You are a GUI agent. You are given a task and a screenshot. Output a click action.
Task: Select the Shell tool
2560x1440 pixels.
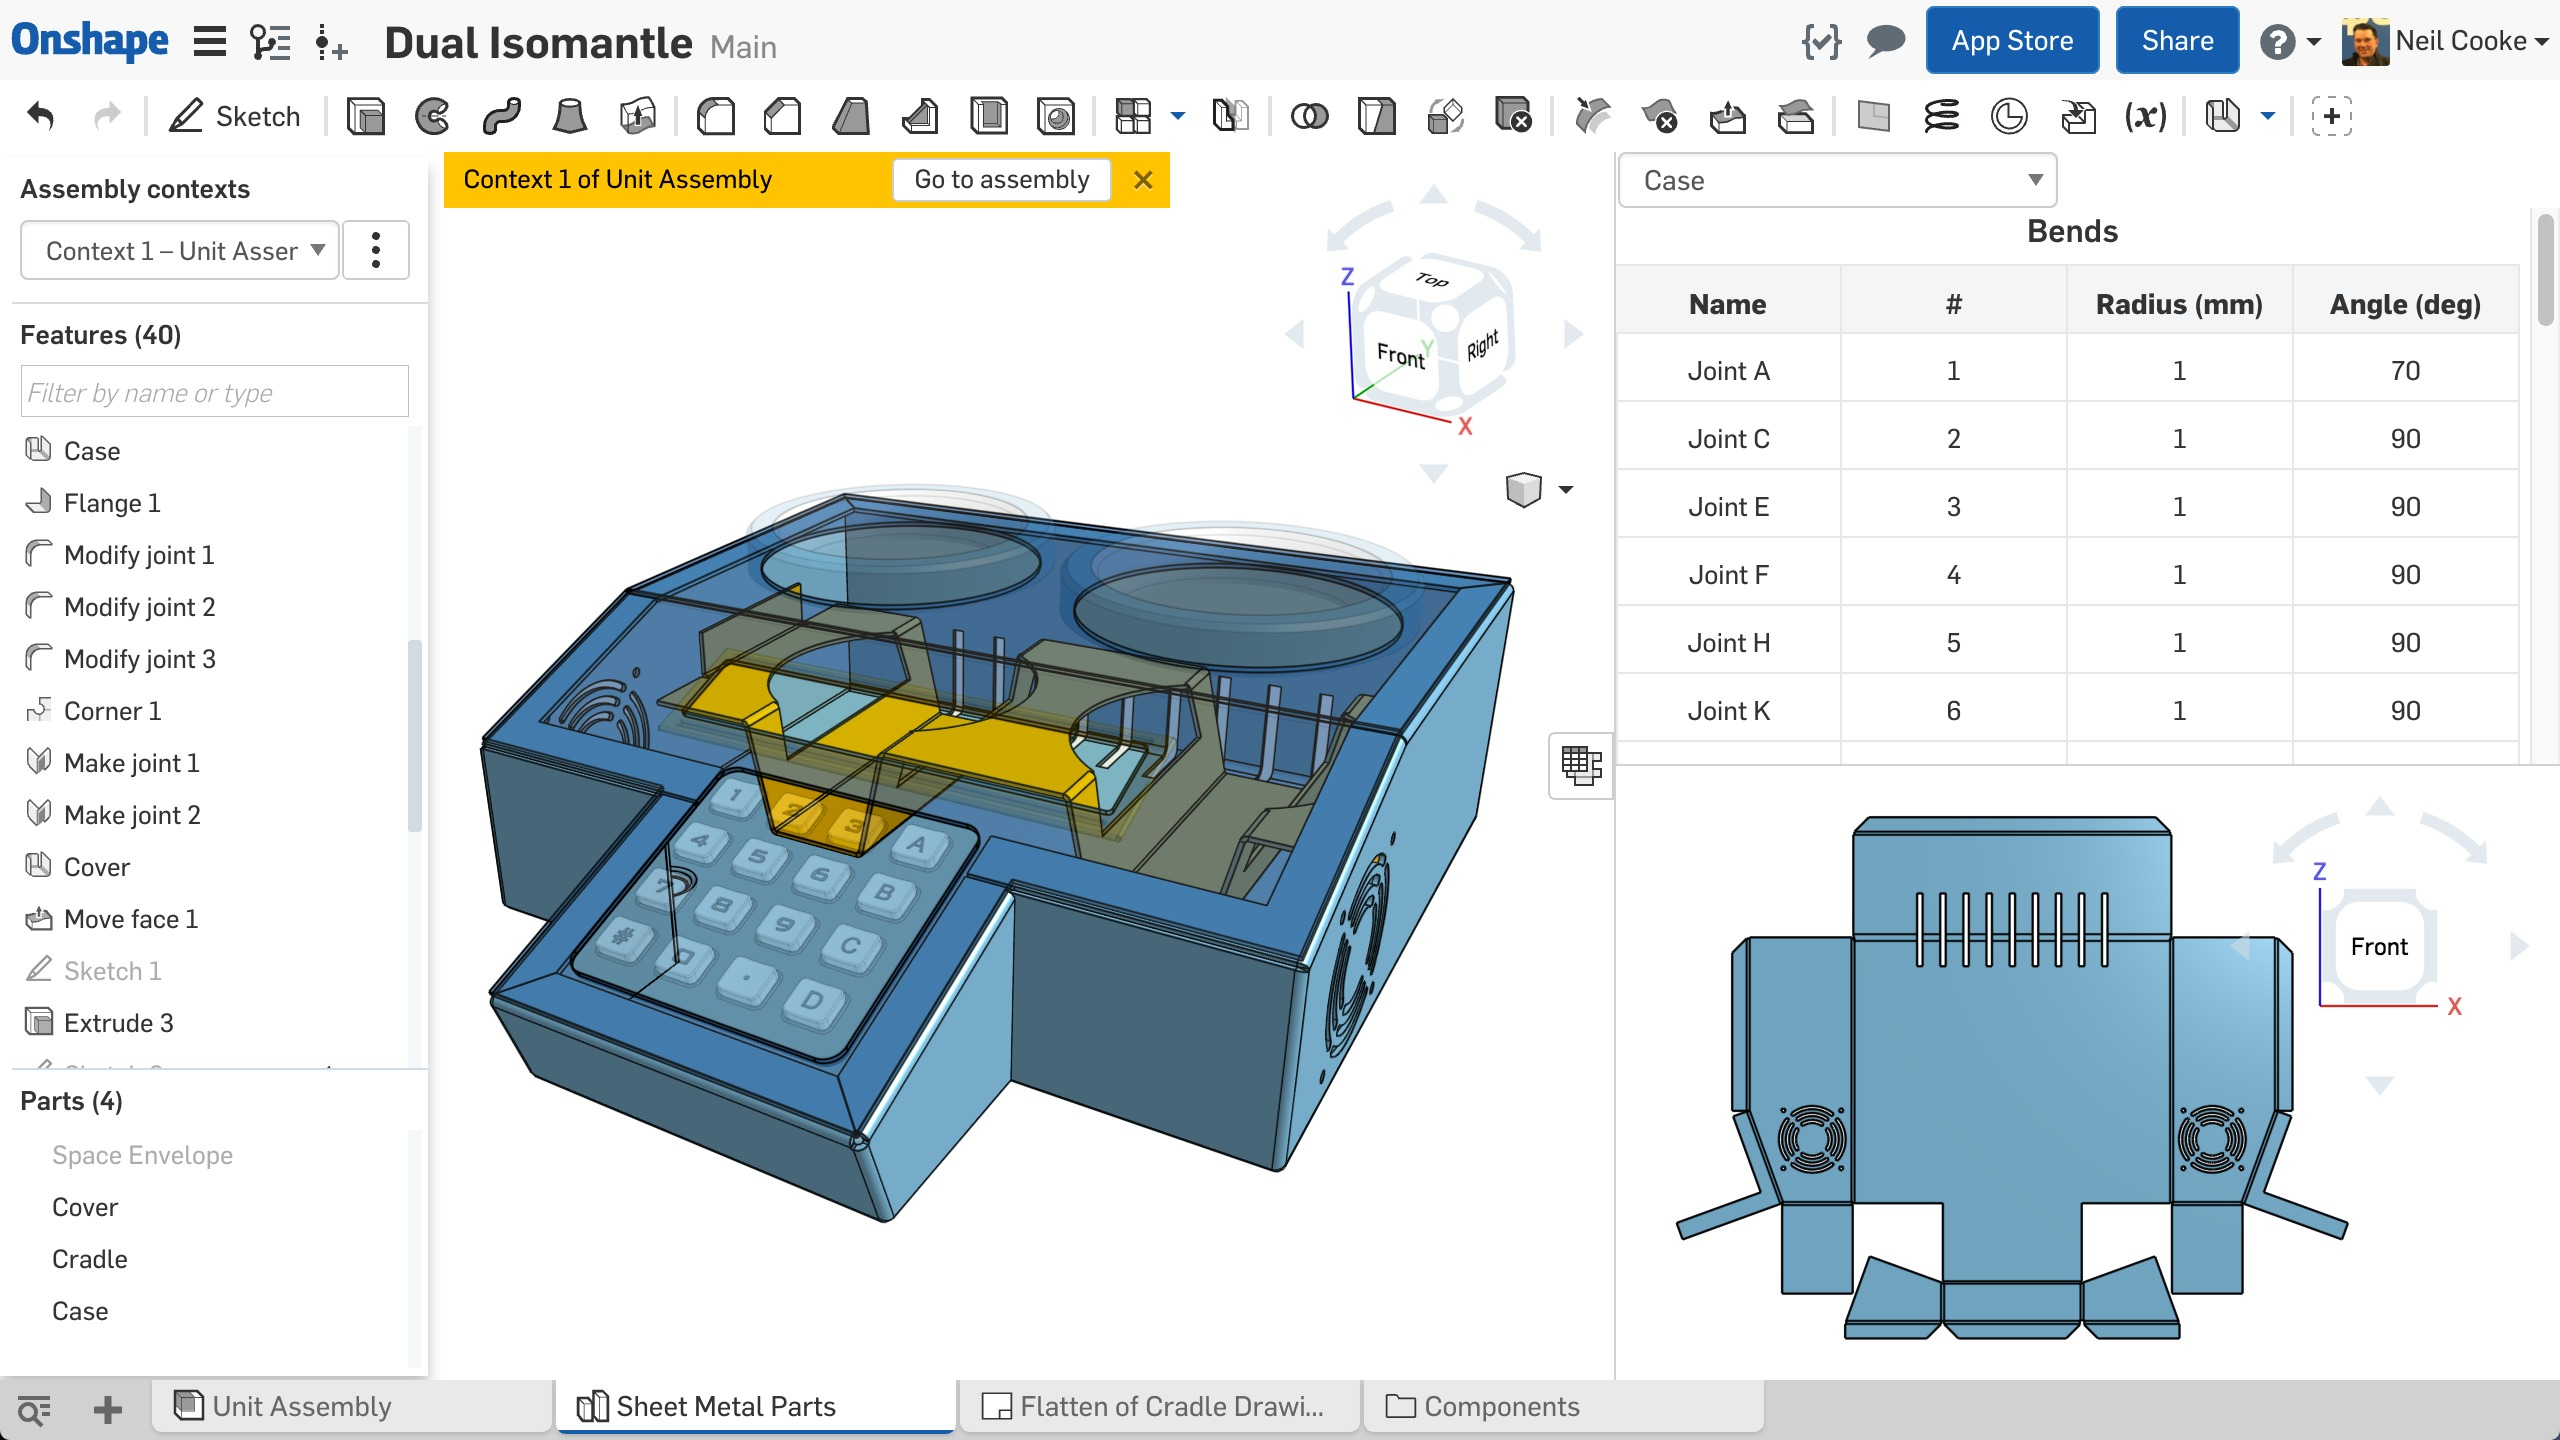pos(988,117)
